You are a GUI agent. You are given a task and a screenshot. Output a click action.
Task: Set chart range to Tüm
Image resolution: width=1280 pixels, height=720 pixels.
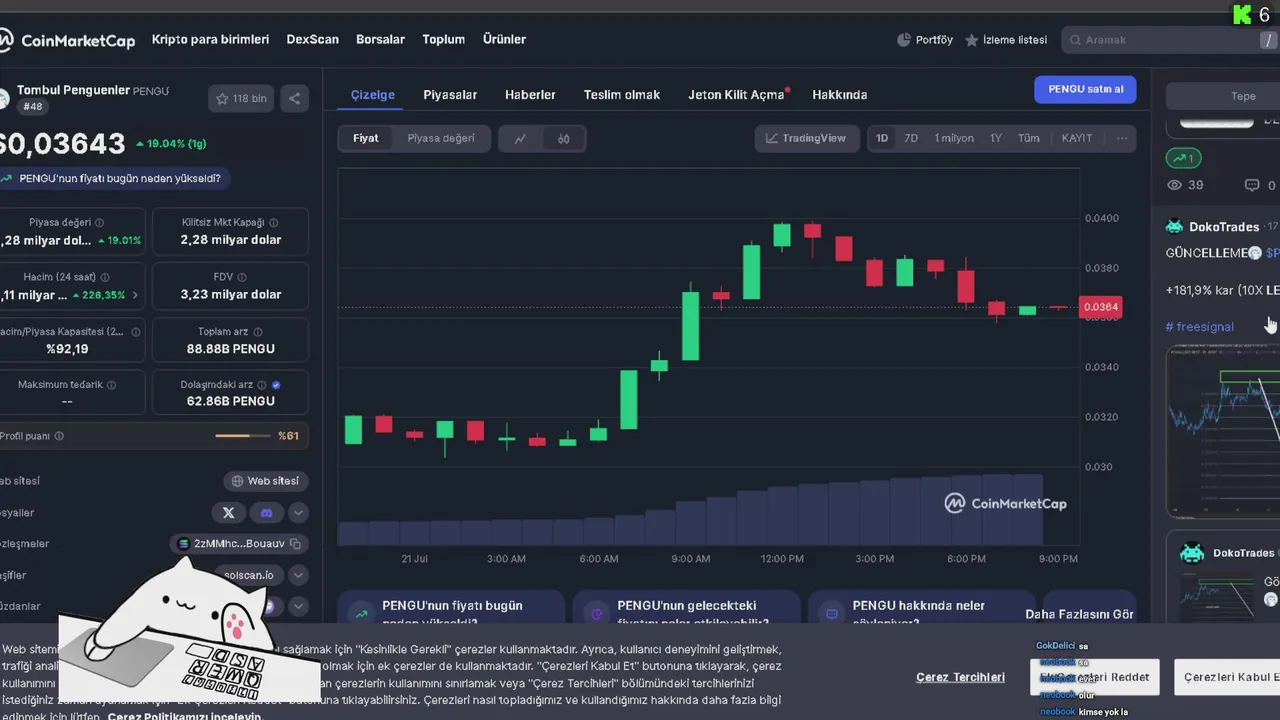(1028, 139)
